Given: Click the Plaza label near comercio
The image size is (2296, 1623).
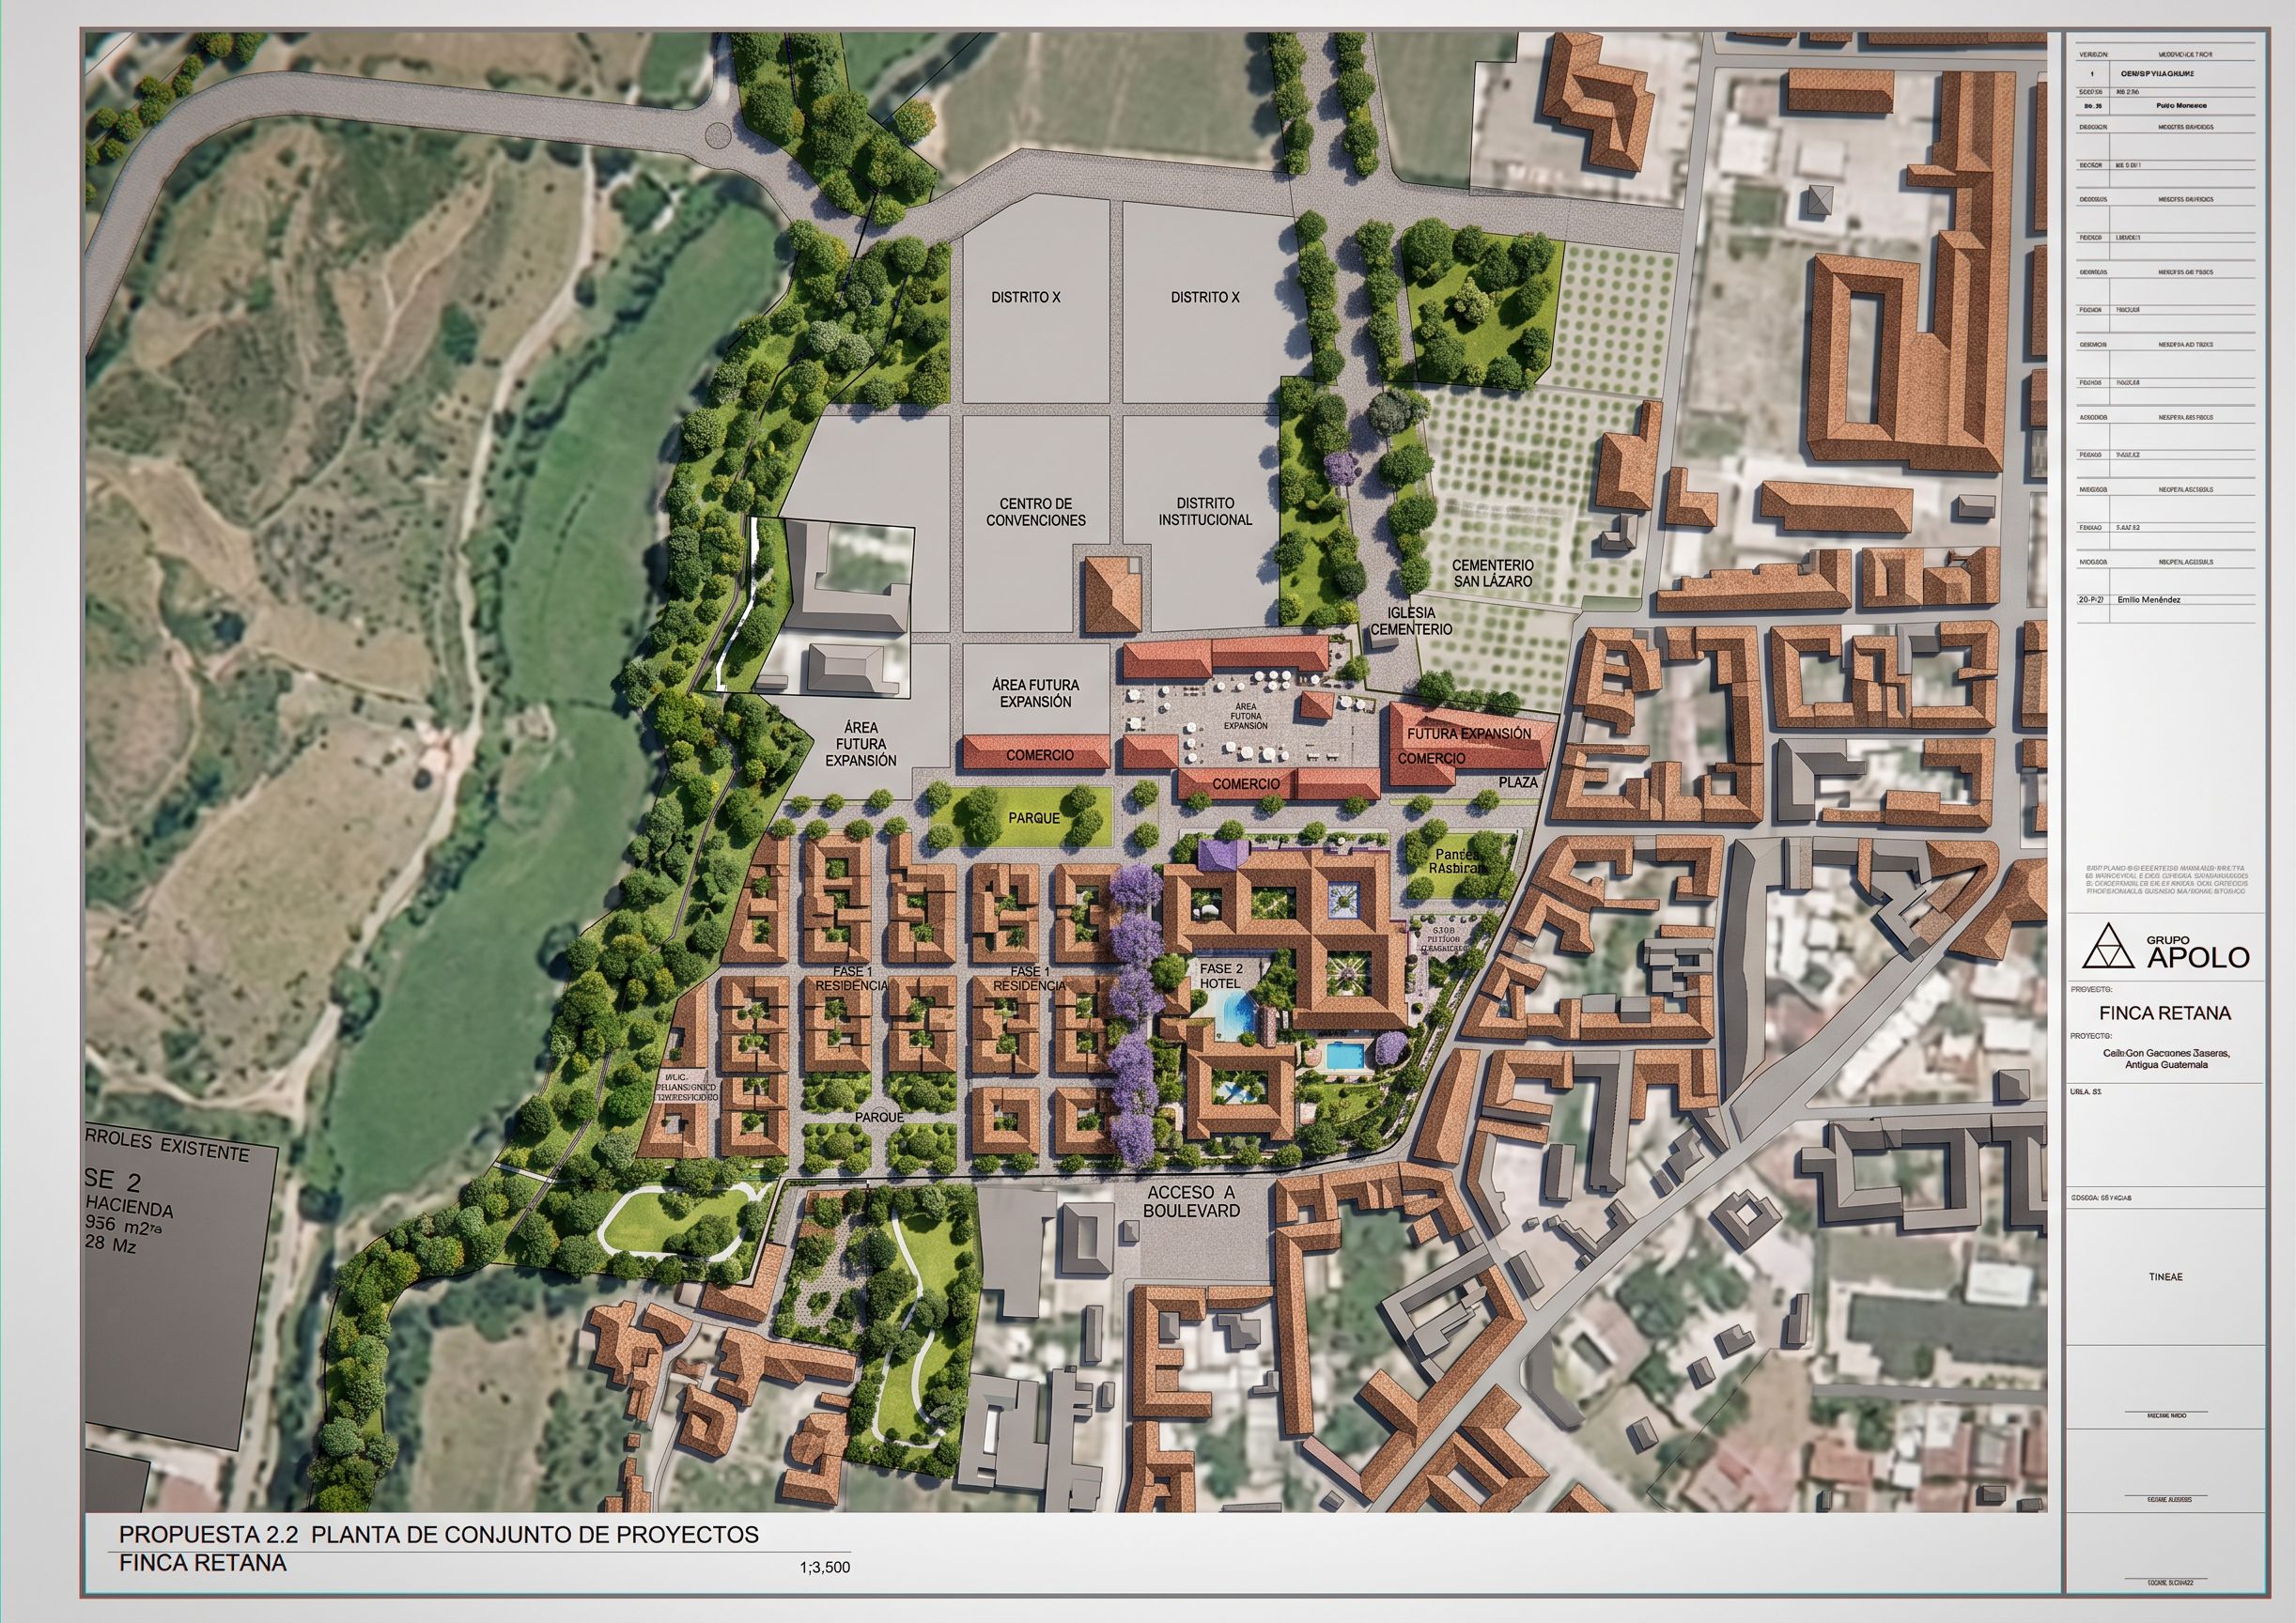Looking at the screenshot, I should coord(1517,782).
